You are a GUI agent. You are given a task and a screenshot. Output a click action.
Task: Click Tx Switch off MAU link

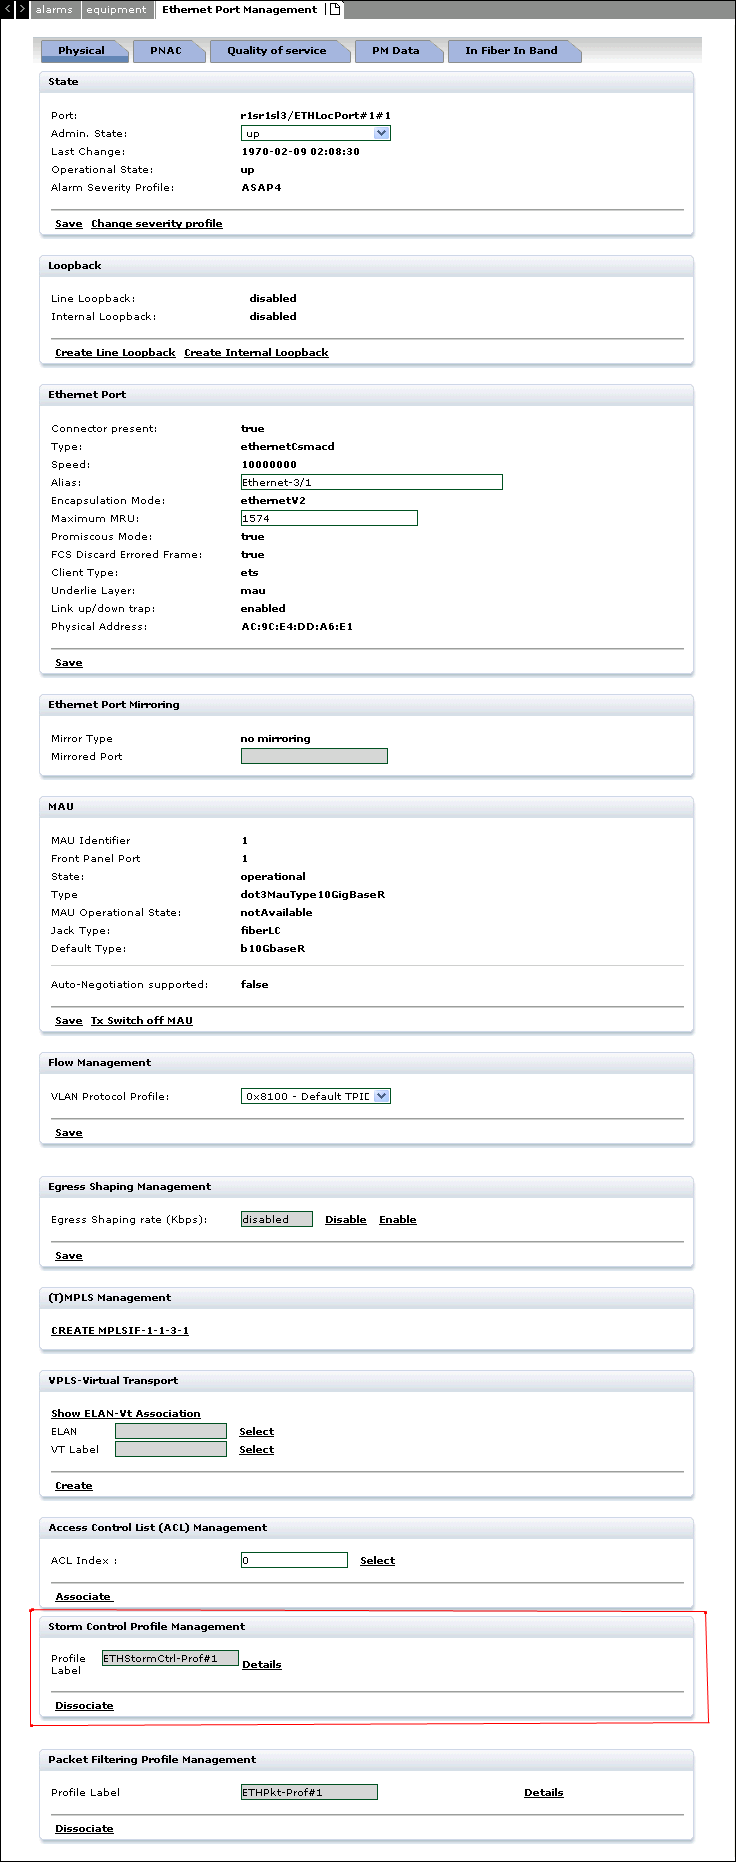point(142,1021)
